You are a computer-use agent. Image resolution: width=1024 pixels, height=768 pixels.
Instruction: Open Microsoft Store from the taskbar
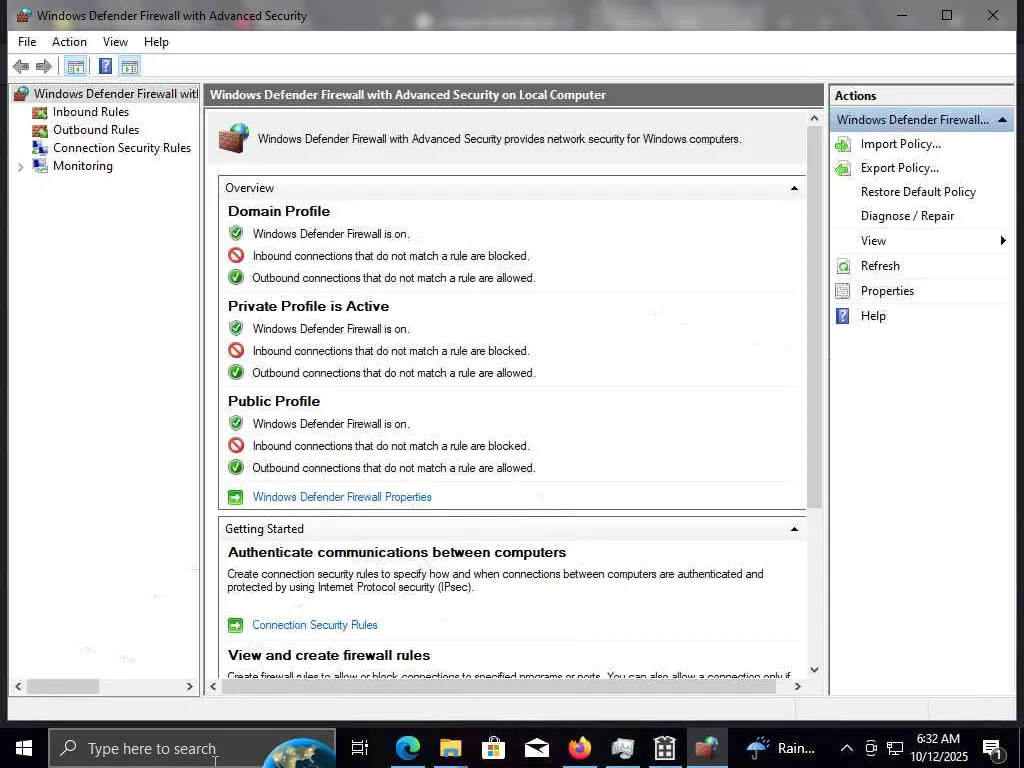pos(493,748)
